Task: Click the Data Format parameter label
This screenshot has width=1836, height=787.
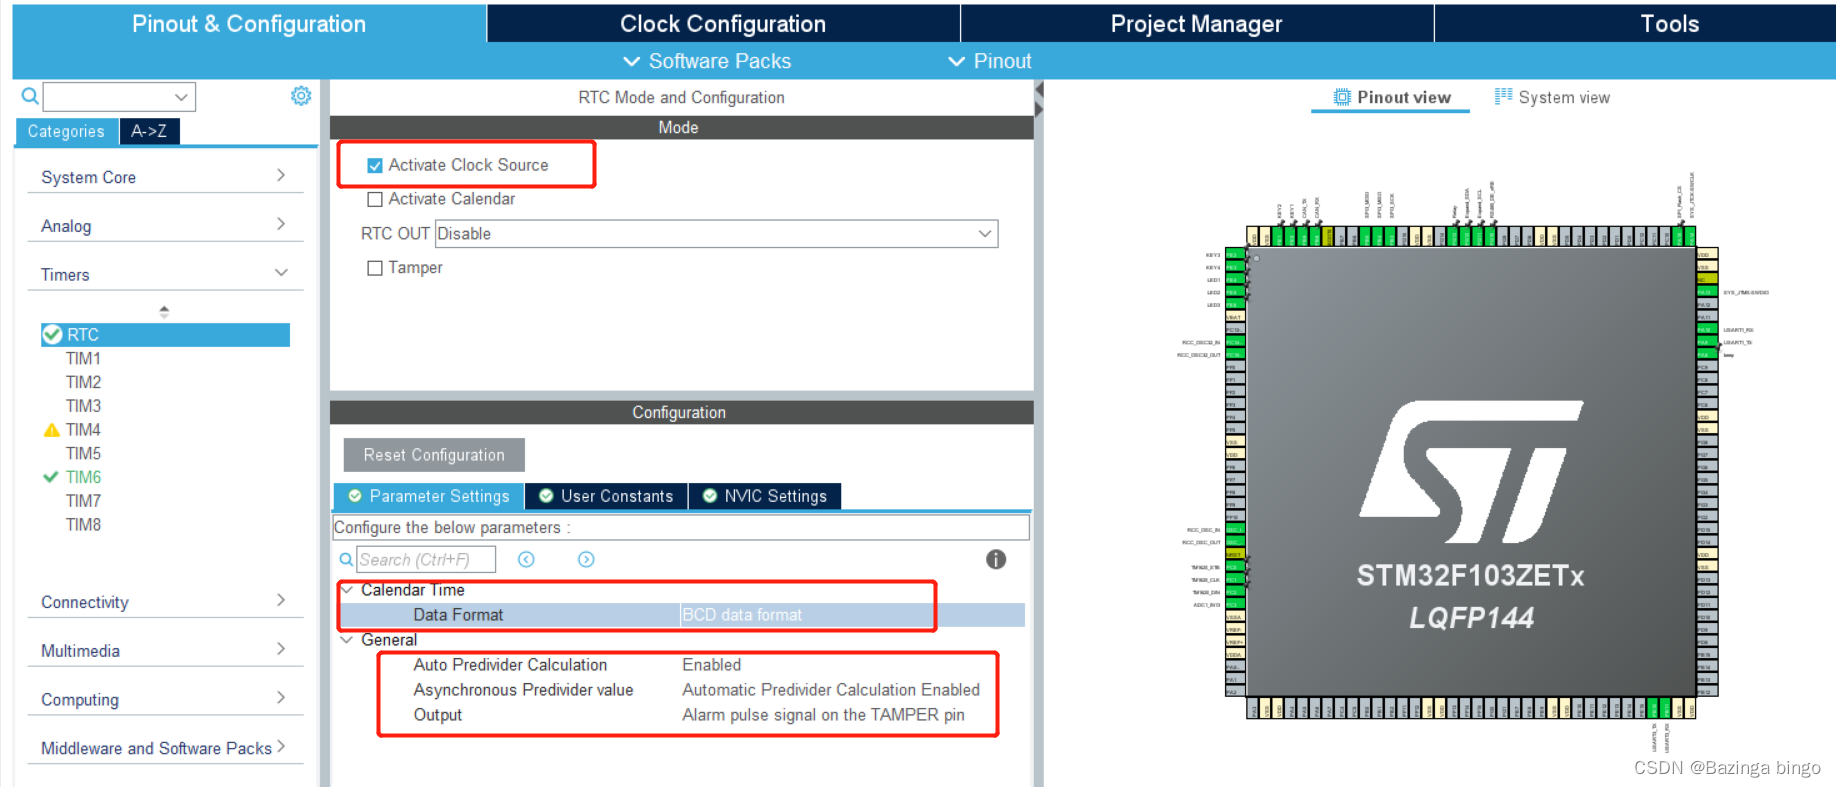Action: [x=458, y=615]
